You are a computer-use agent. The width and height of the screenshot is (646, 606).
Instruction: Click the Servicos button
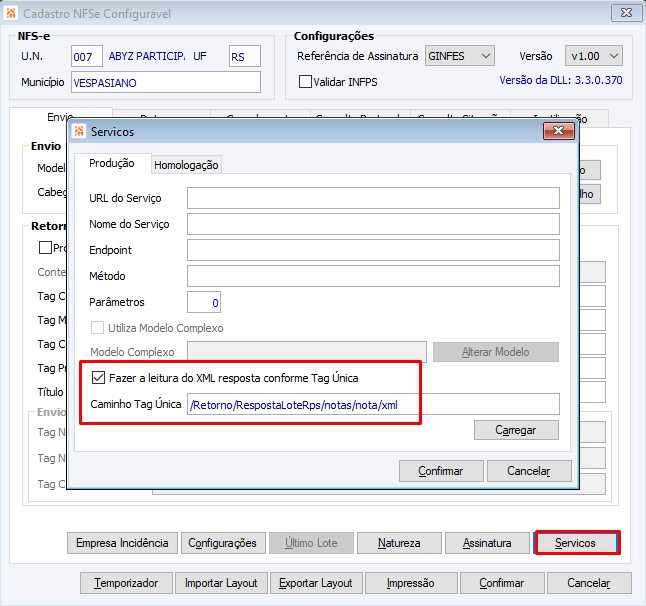tap(576, 543)
